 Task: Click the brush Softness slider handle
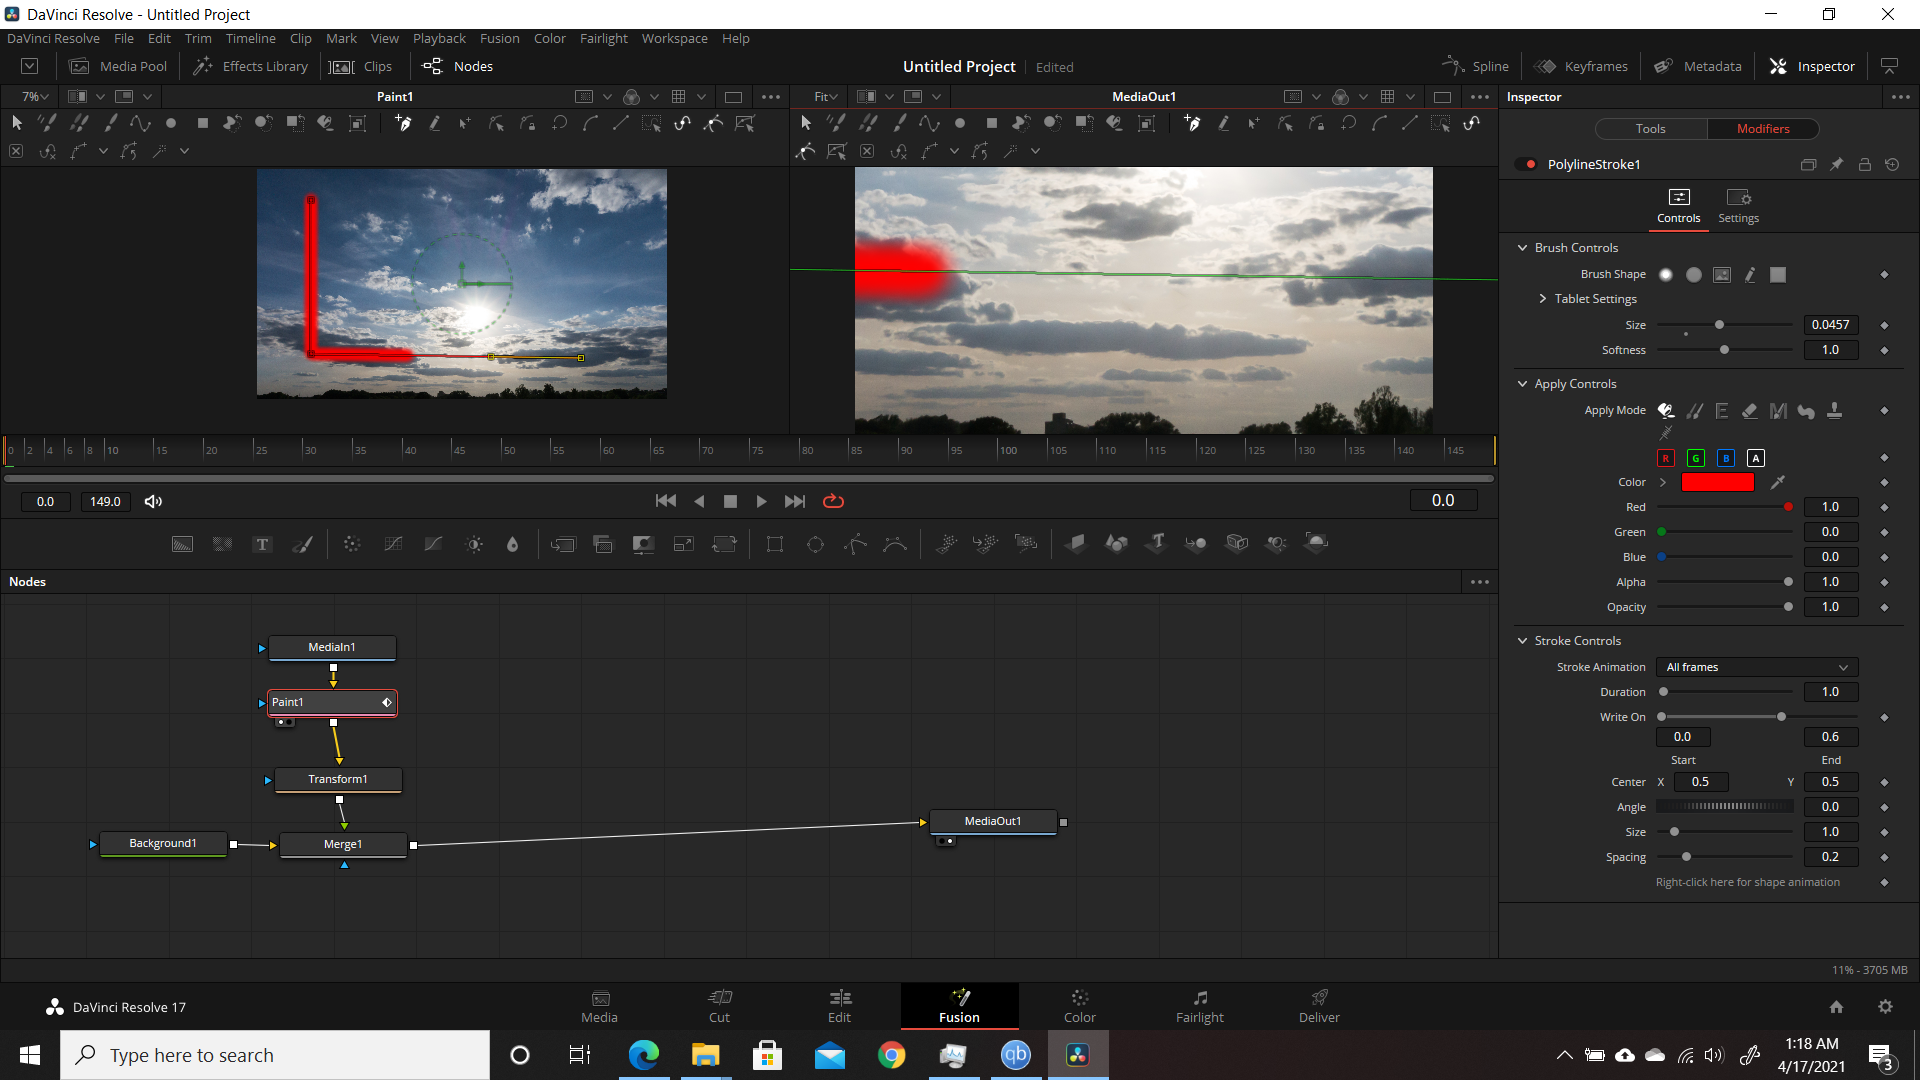1724,350
